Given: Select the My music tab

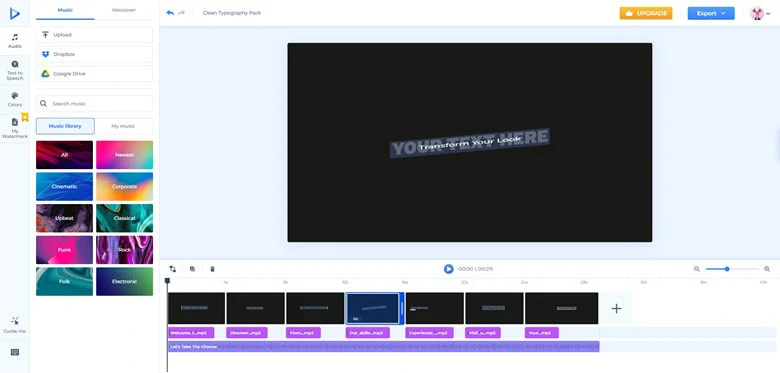Looking at the screenshot, I should click(x=123, y=126).
